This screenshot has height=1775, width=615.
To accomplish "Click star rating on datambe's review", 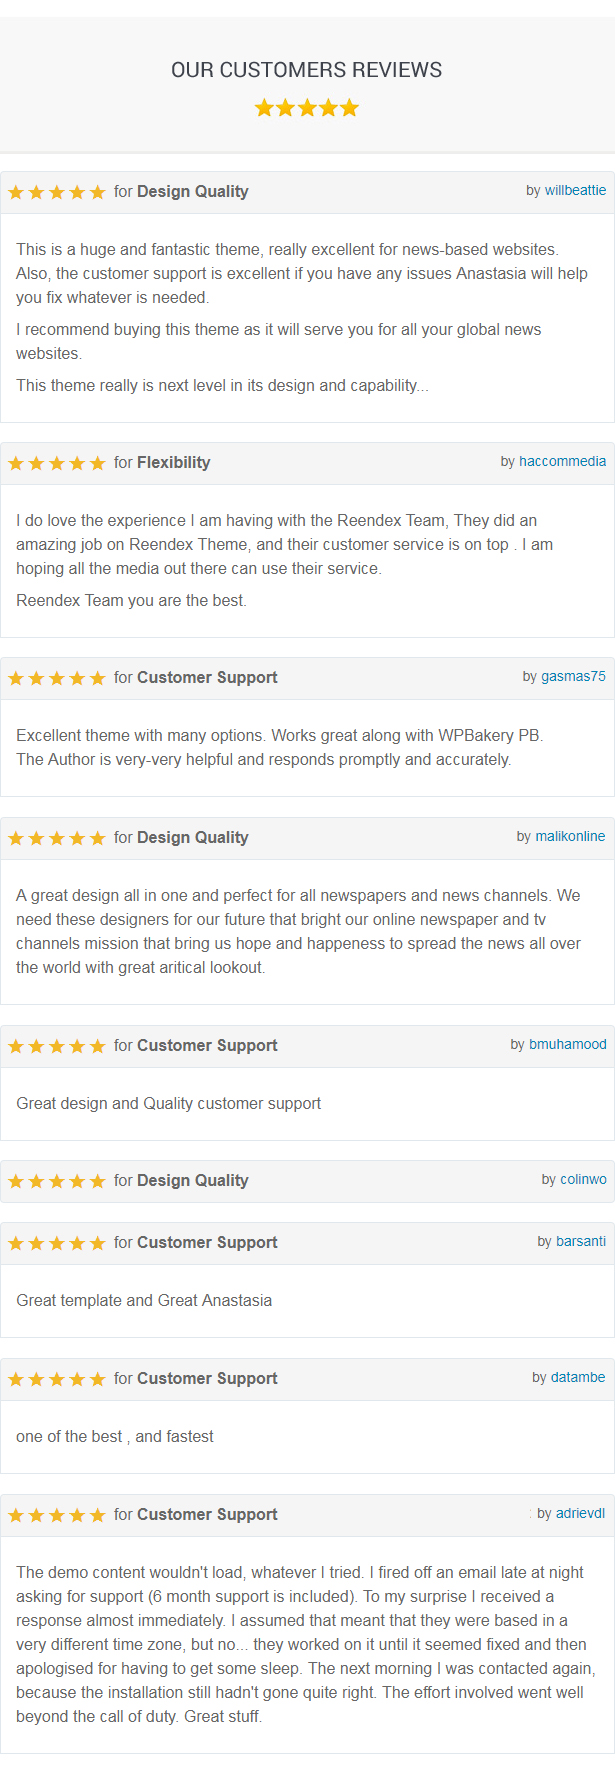I will point(57,1379).
